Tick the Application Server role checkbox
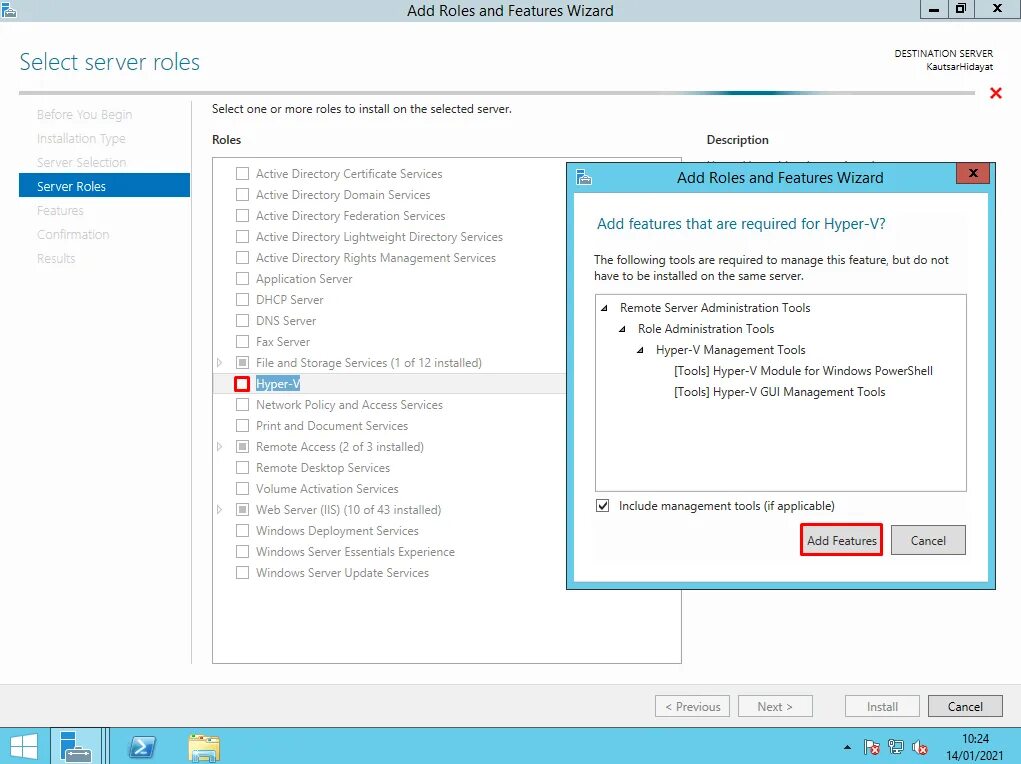Image resolution: width=1021 pixels, height=764 pixels. 242,279
